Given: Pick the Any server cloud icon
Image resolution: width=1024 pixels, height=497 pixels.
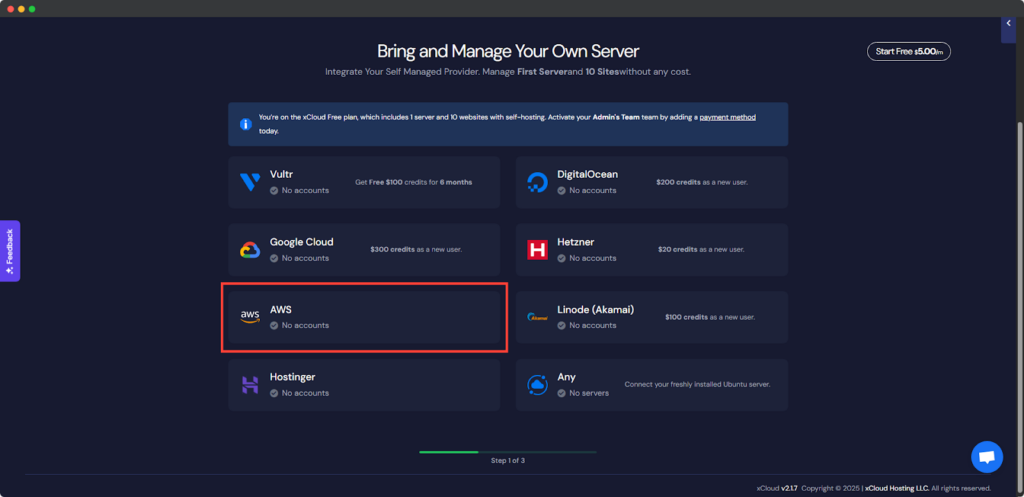Looking at the screenshot, I should (538, 385).
